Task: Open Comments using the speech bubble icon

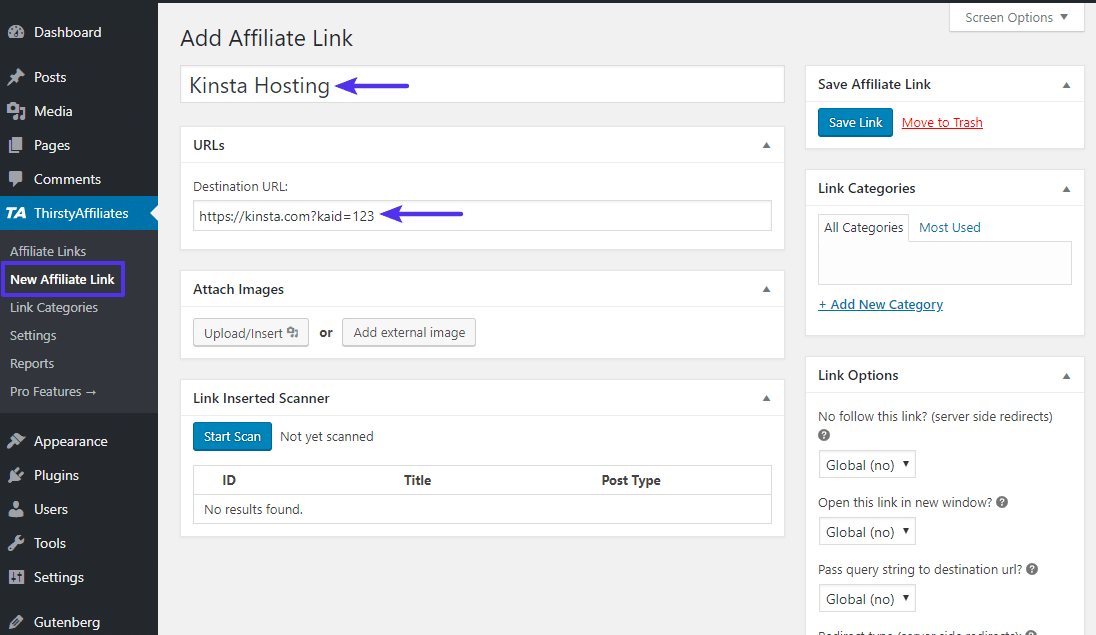Action: pyautogui.click(x=18, y=178)
